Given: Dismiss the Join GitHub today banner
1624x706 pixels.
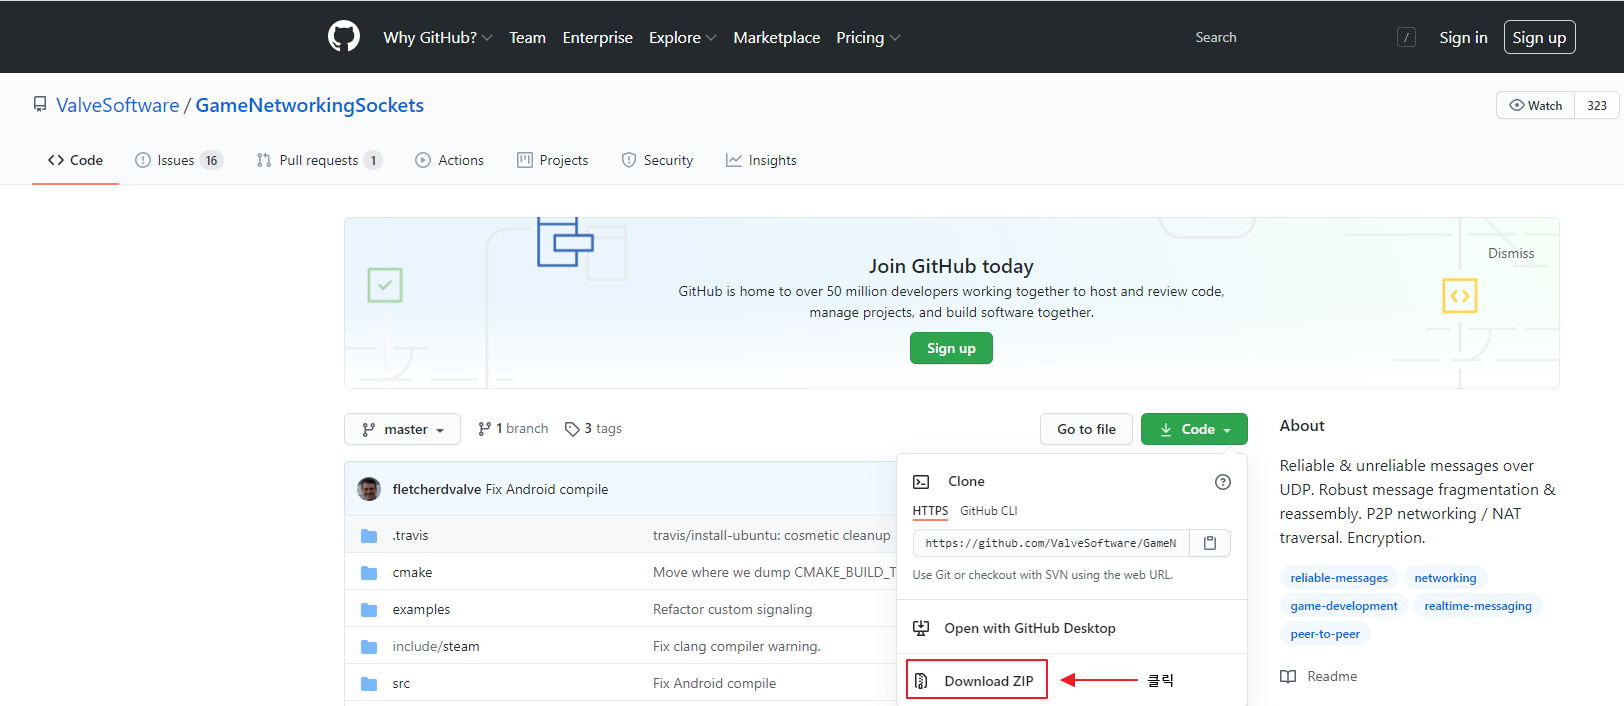Looking at the screenshot, I should pyautogui.click(x=1510, y=253).
